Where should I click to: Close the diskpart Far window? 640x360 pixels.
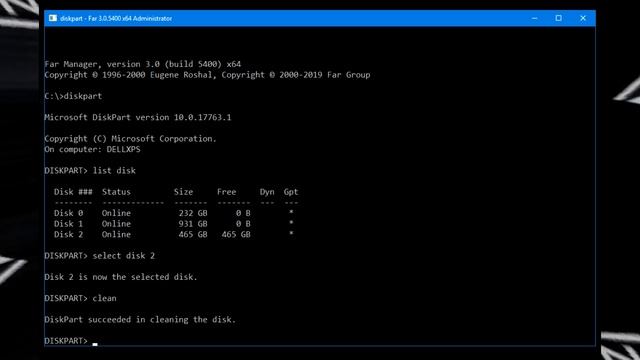pos(583,18)
